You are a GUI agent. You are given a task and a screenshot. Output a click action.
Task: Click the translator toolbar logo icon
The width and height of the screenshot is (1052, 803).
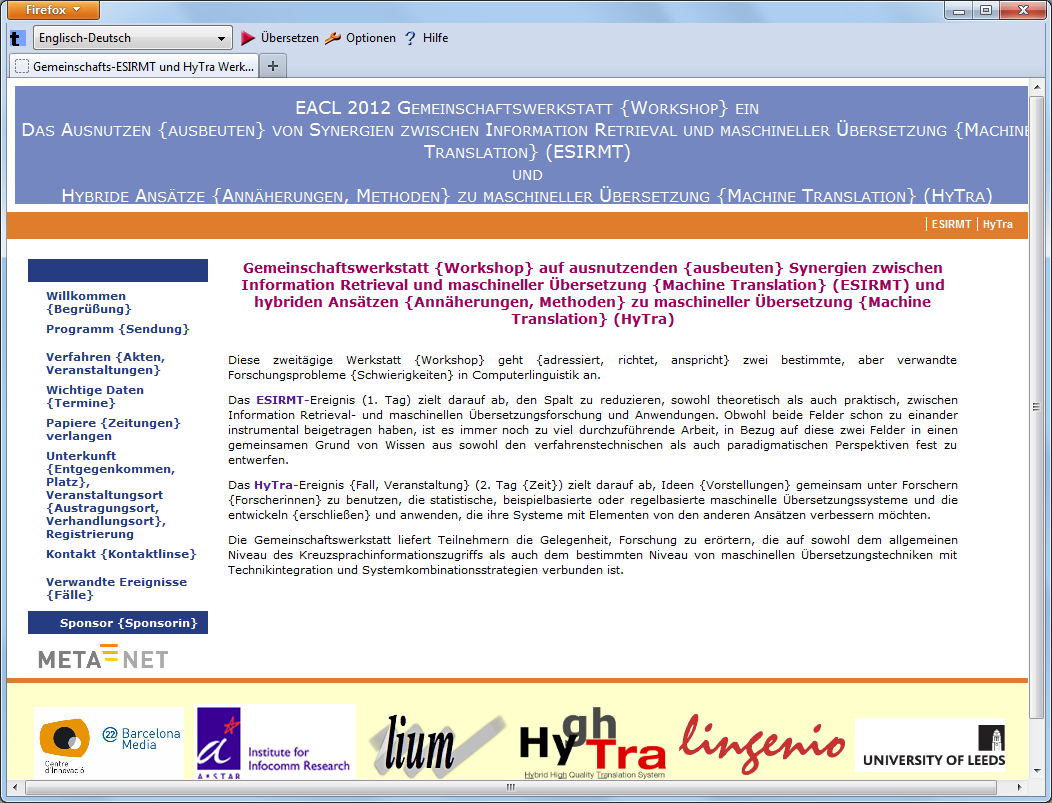[17, 39]
